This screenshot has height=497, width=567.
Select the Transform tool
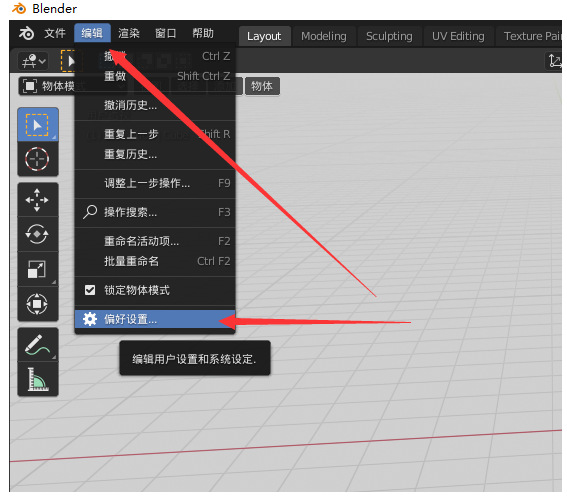(38, 304)
